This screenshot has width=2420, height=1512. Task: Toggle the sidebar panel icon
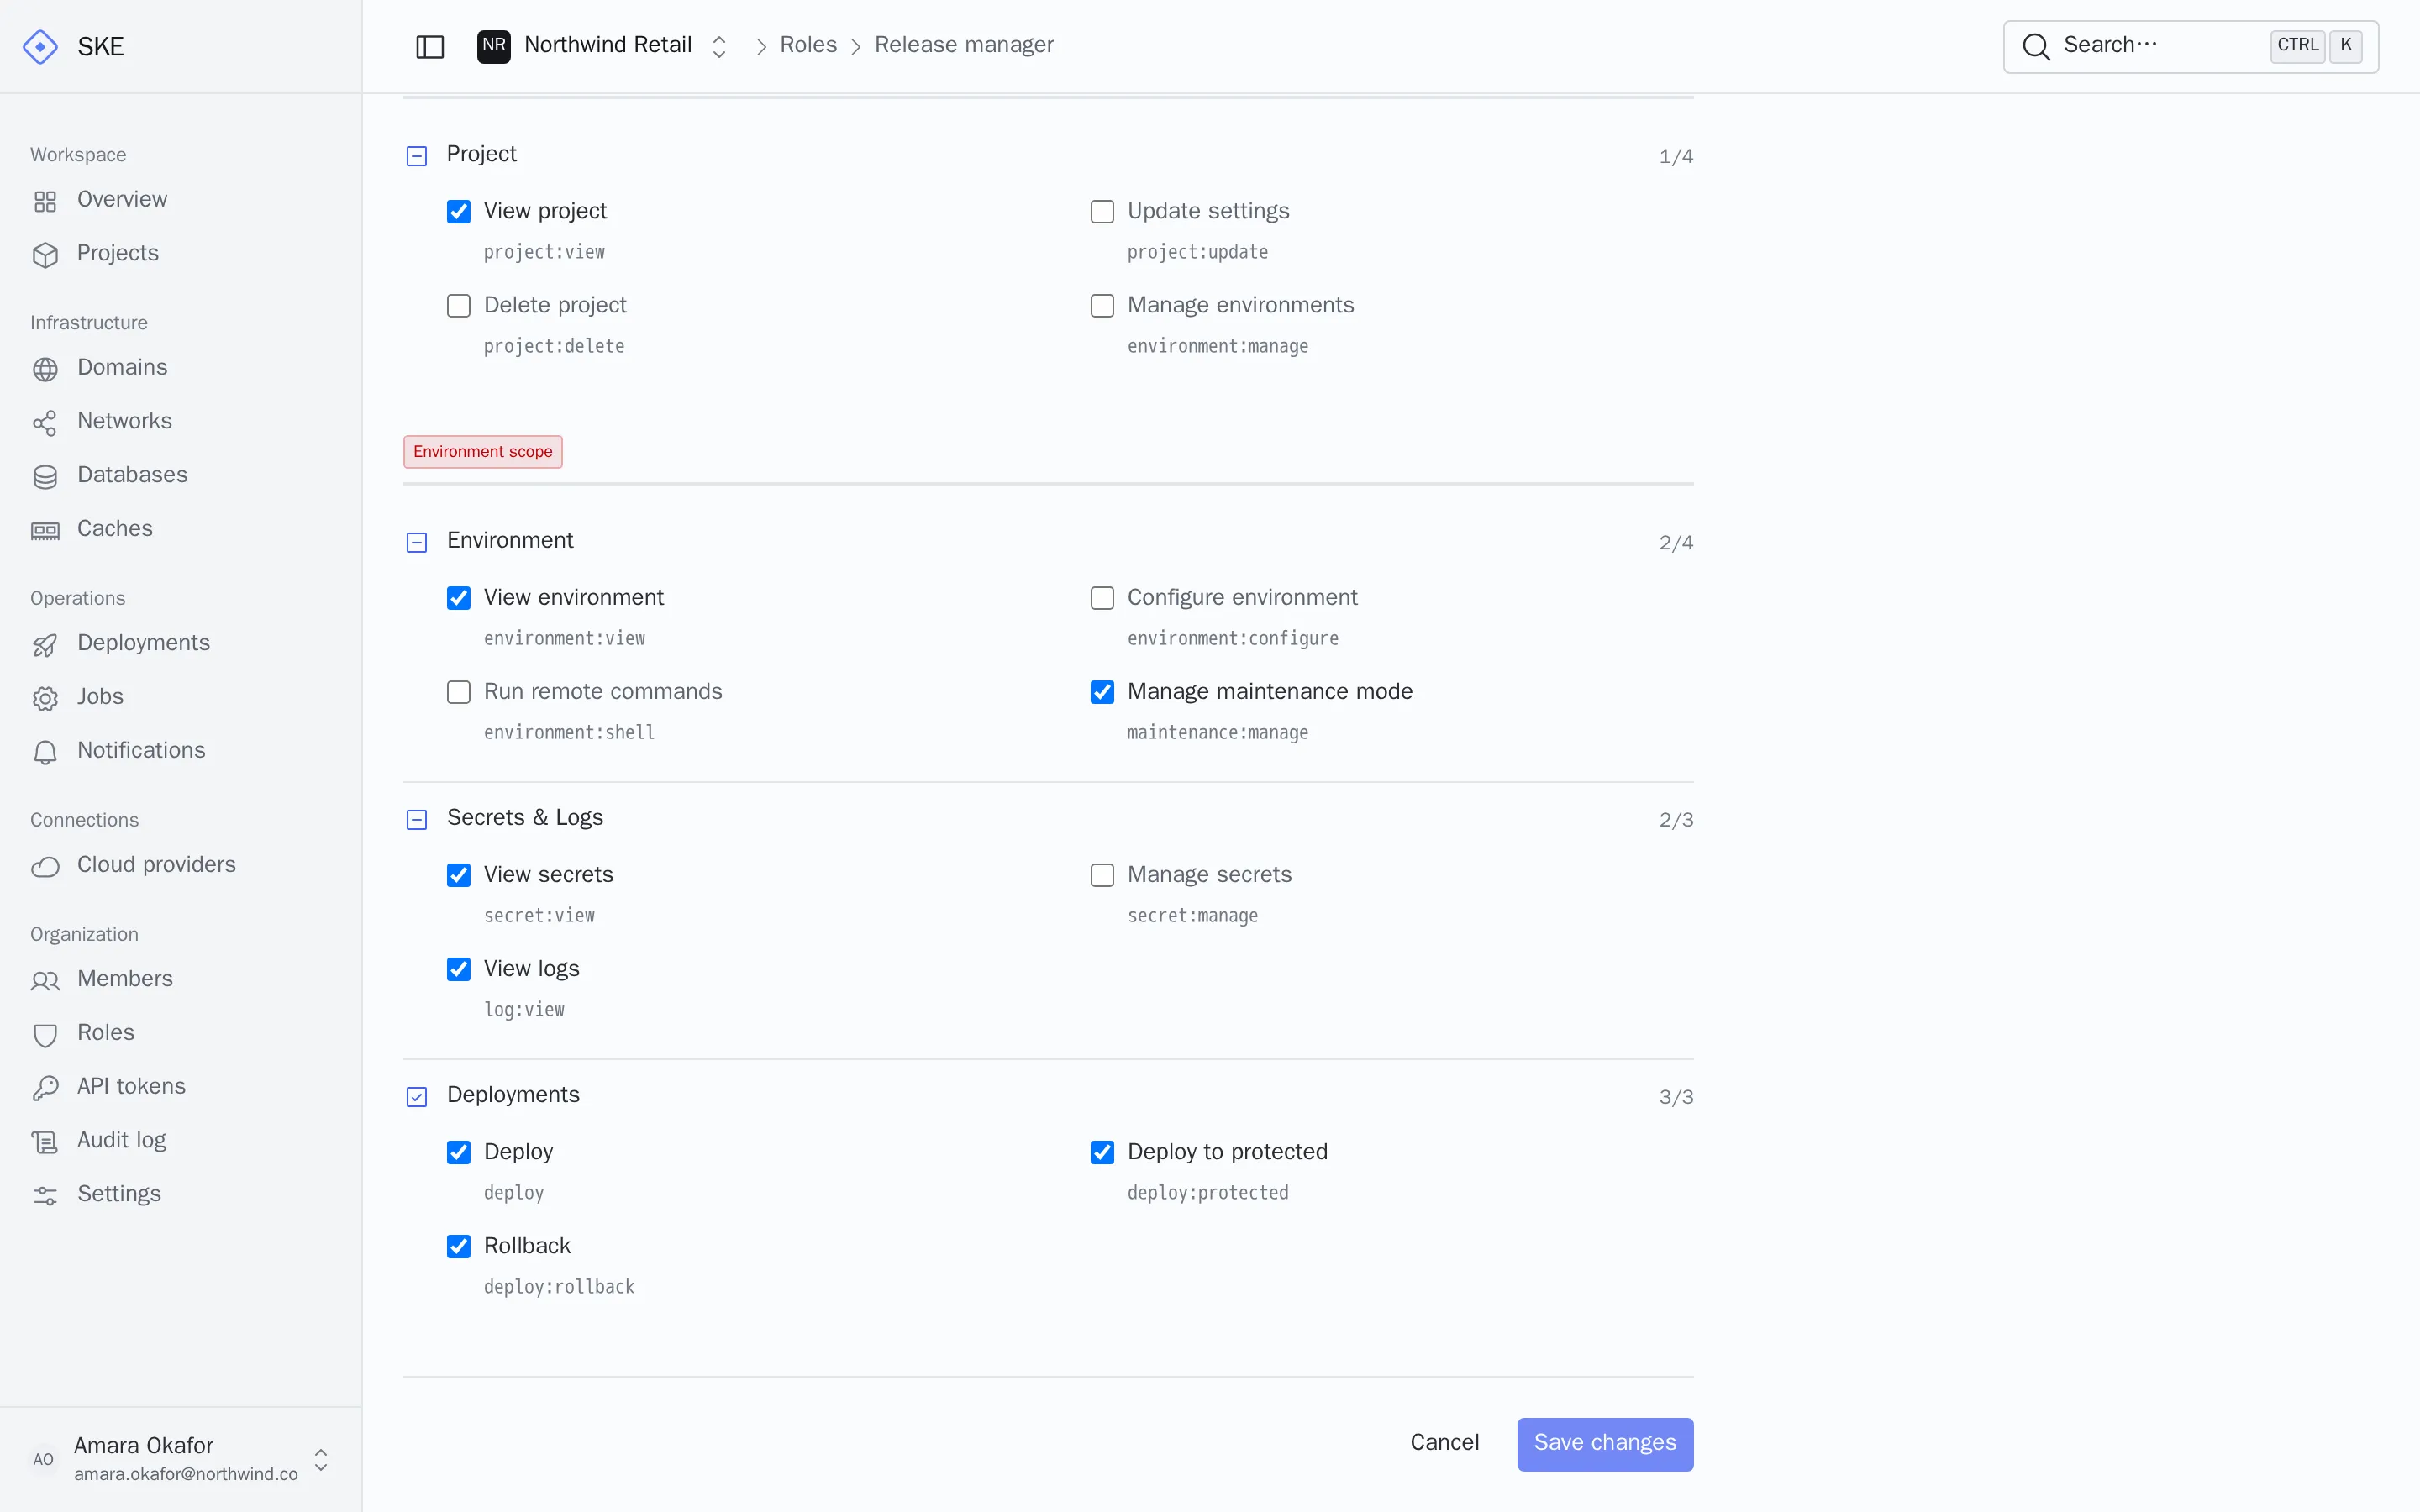[x=430, y=47]
